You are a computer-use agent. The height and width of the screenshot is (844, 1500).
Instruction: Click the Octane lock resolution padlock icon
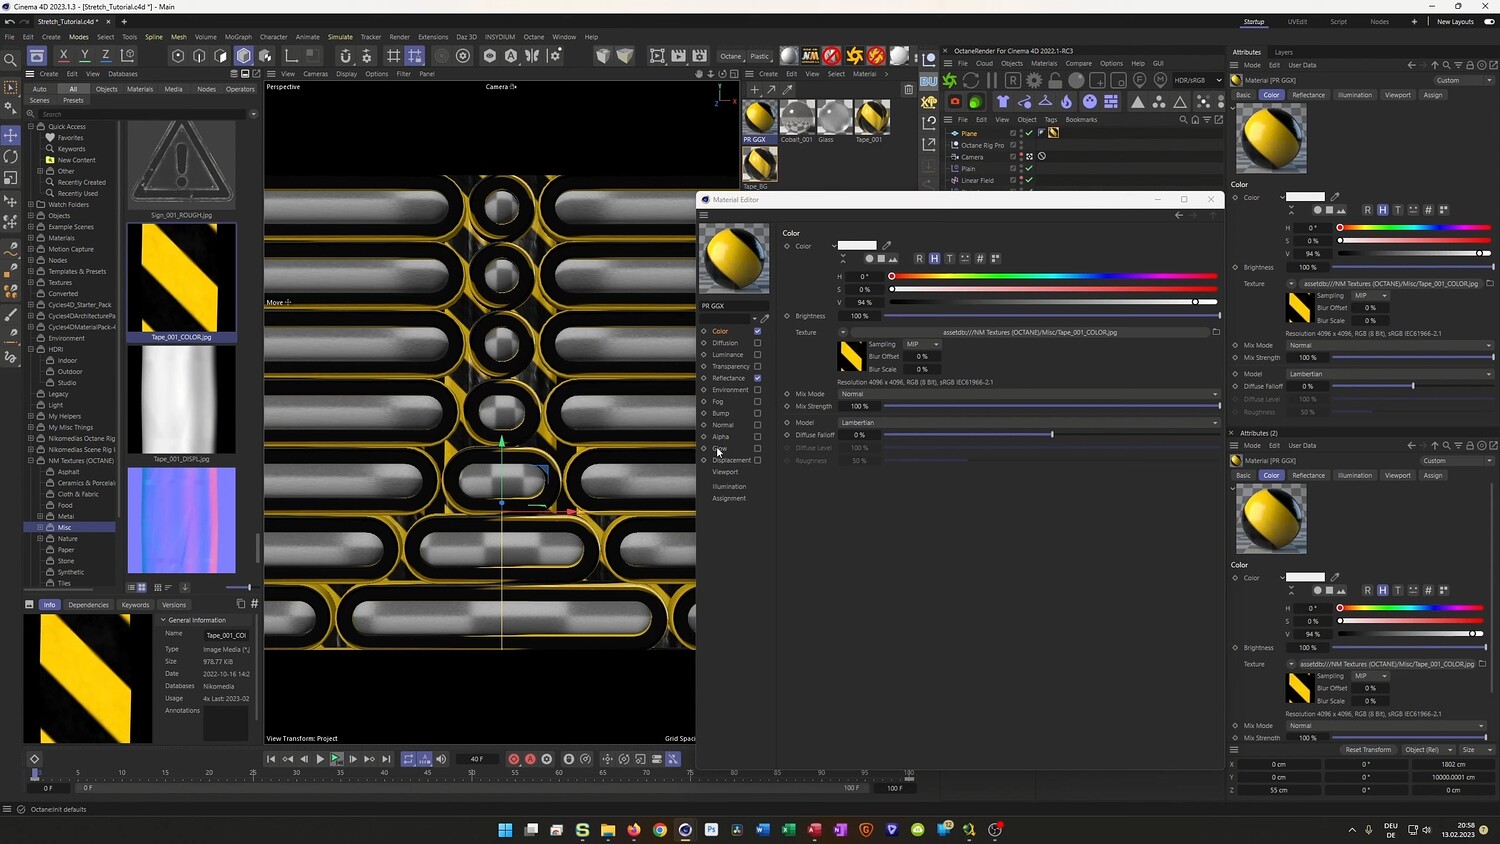[1055, 80]
